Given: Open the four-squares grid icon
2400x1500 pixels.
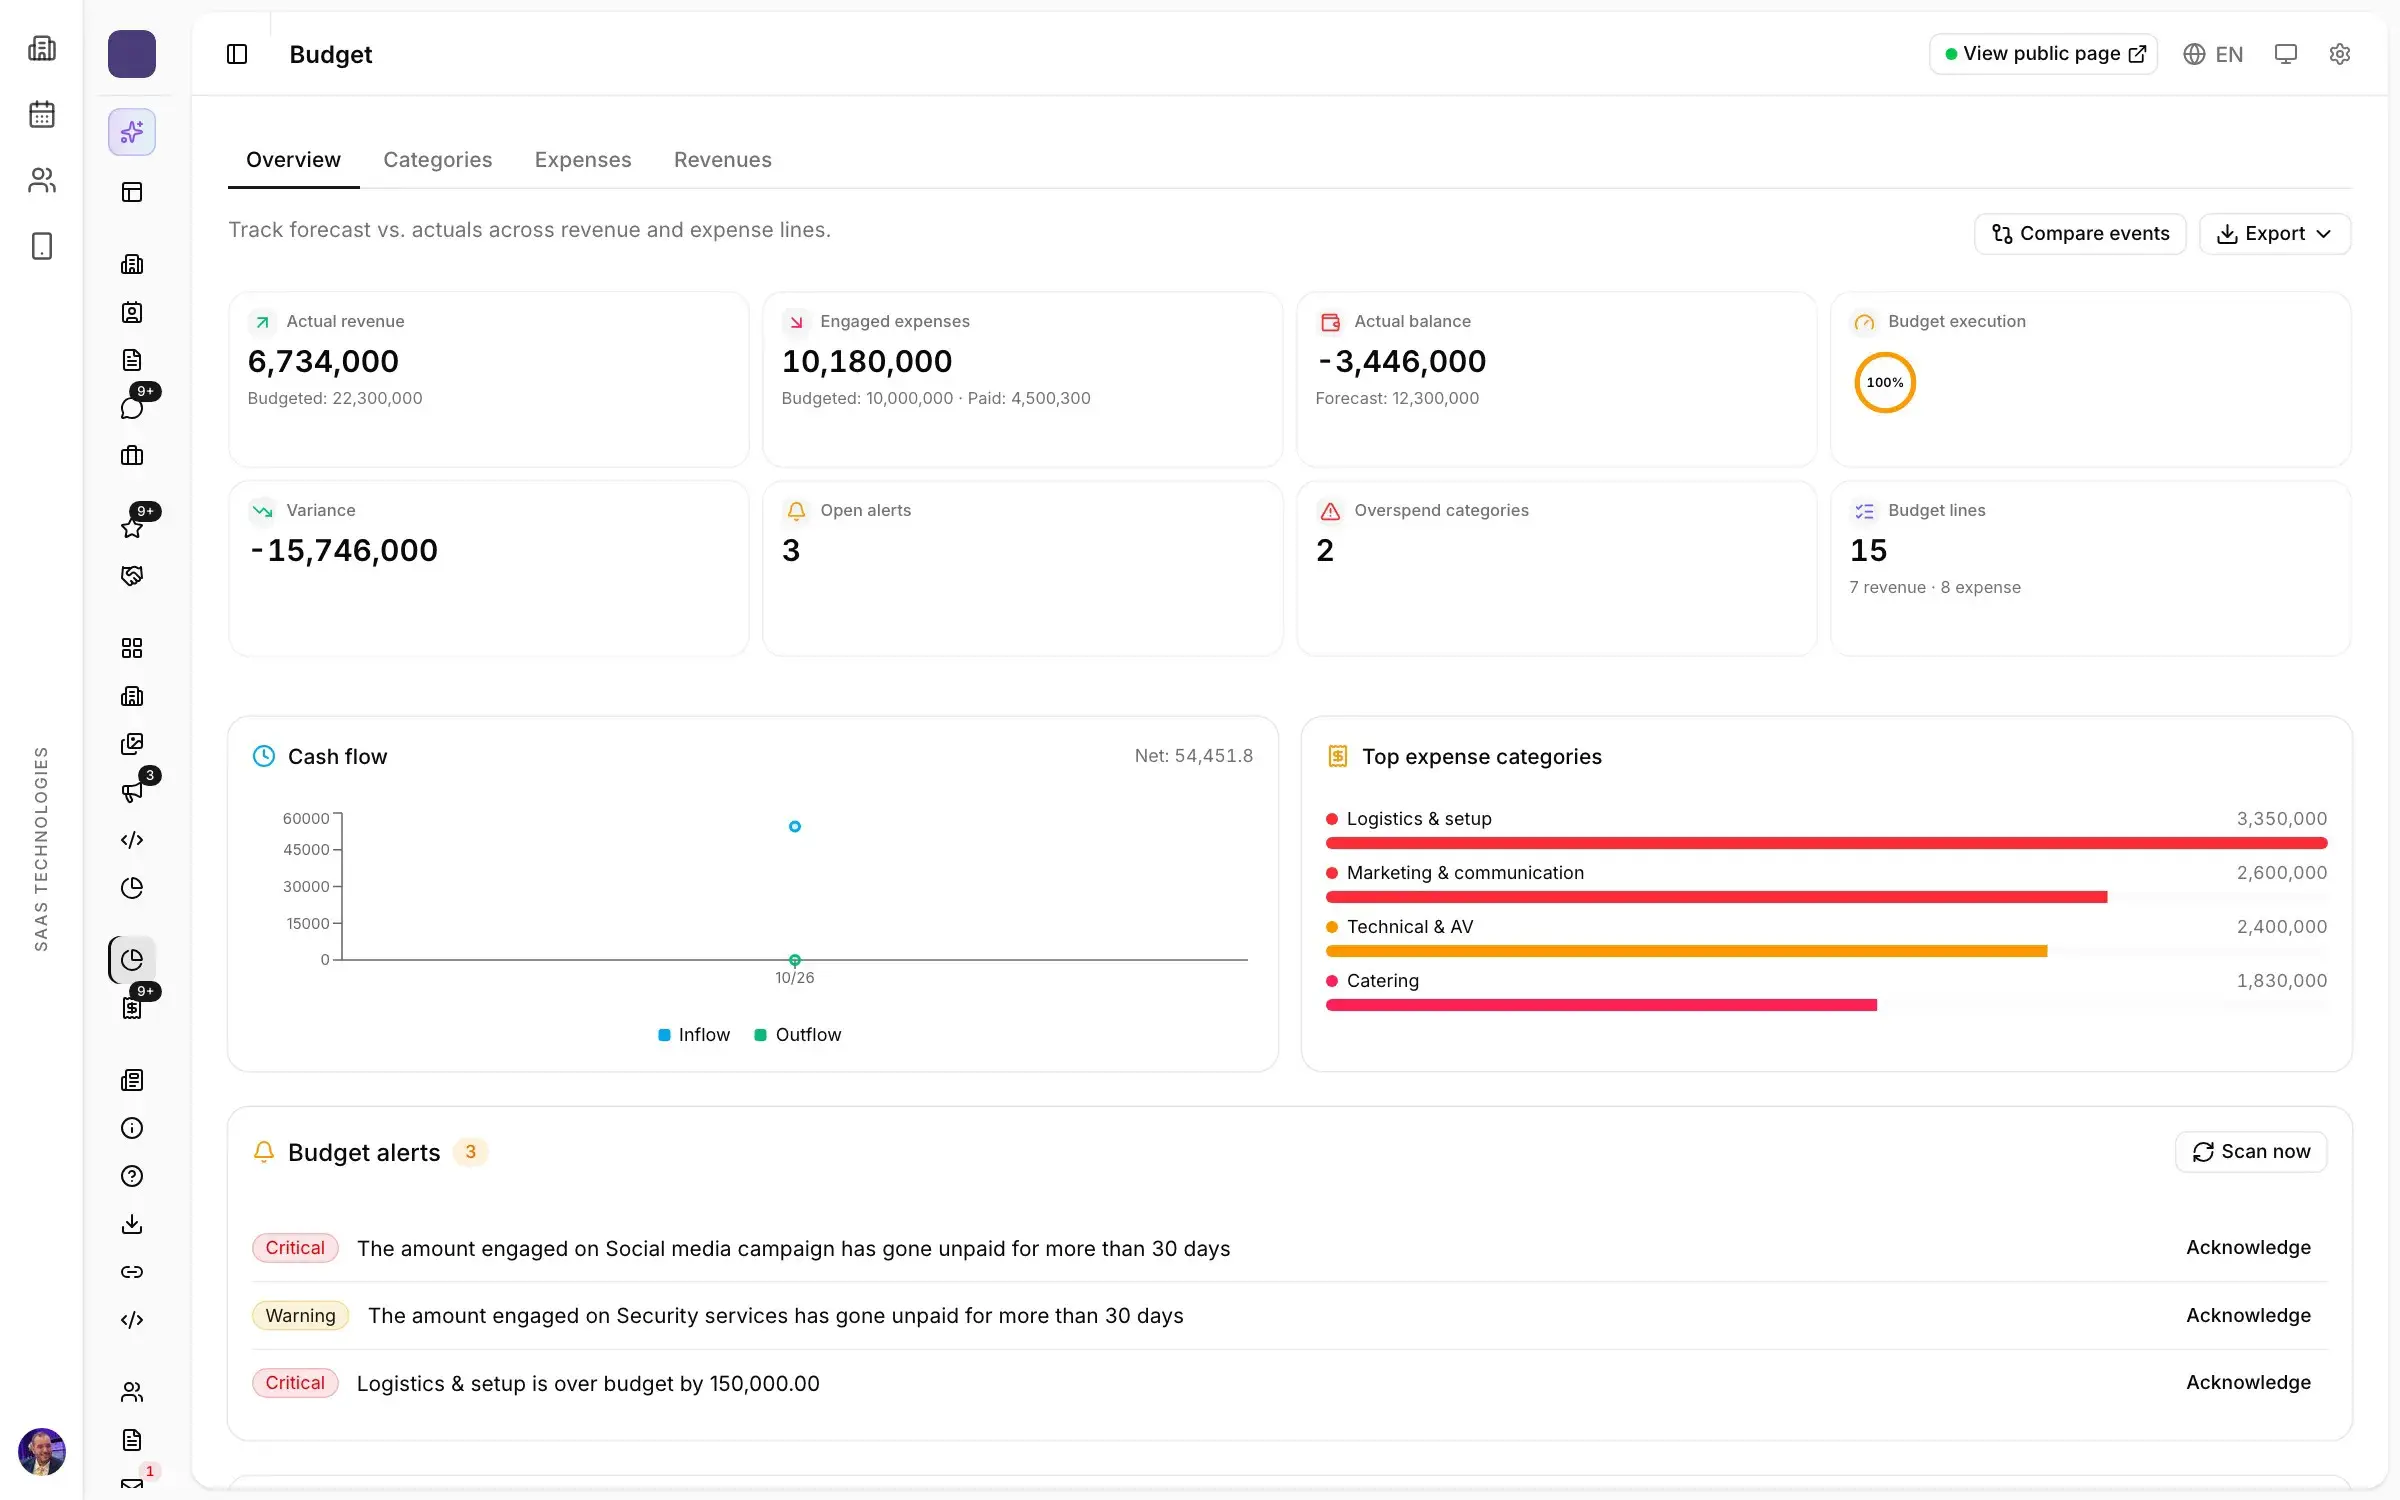Looking at the screenshot, I should (x=132, y=648).
